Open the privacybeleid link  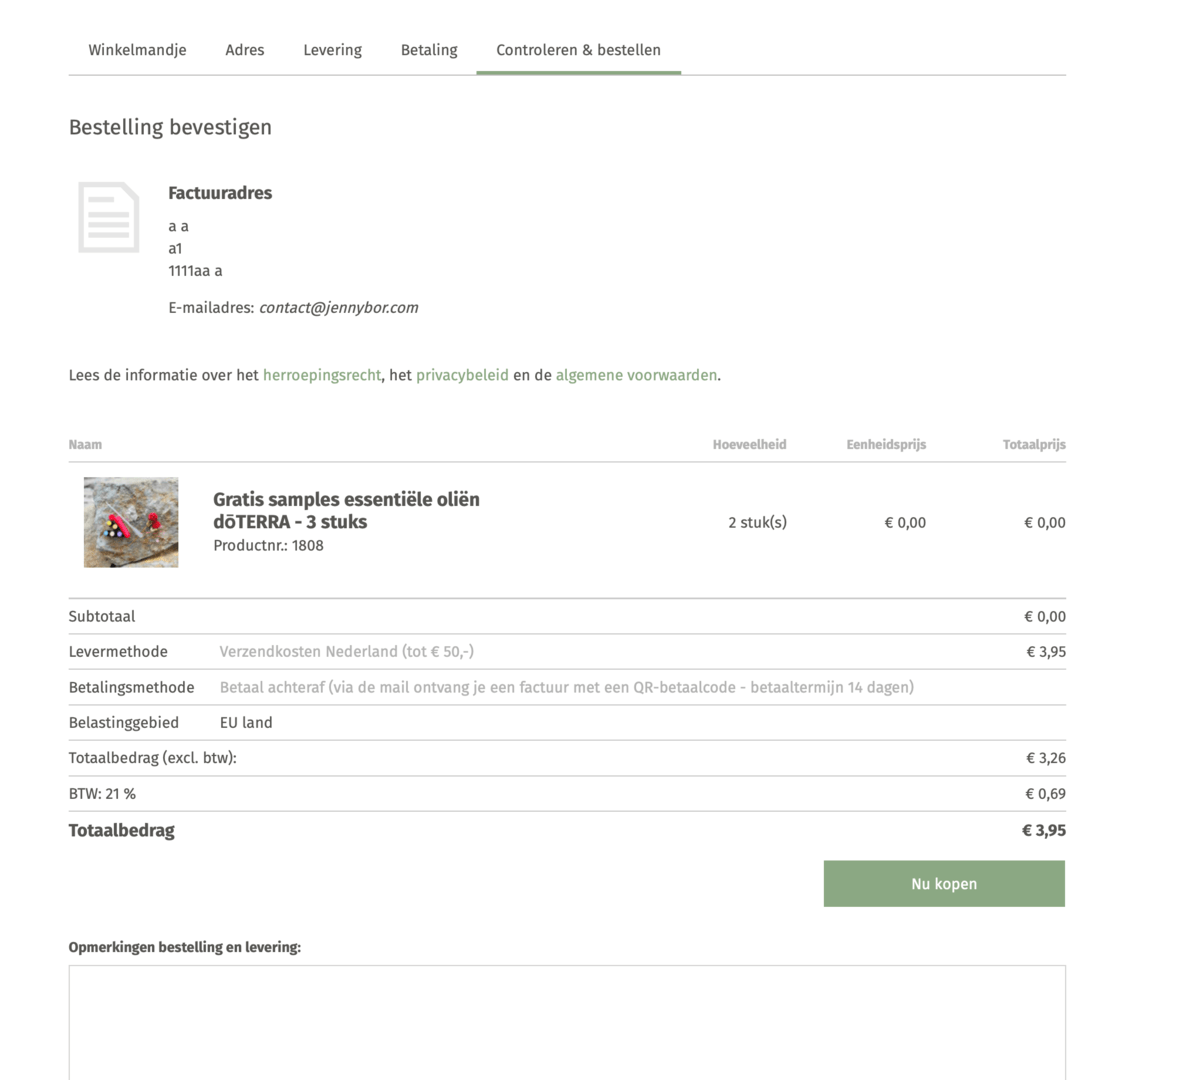coord(462,376)
